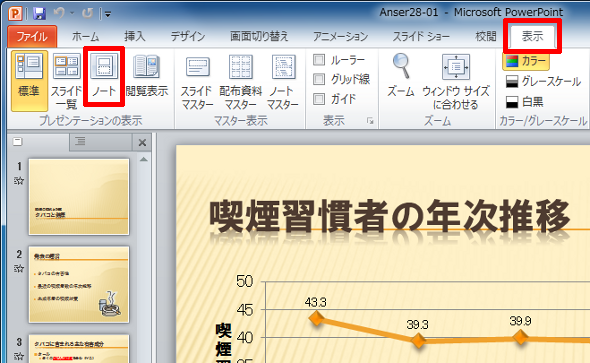Image resolution: width=590 pixels, height=363 pixels.
Task: Click the animation star under slide 2
Action: click(19, 269)
